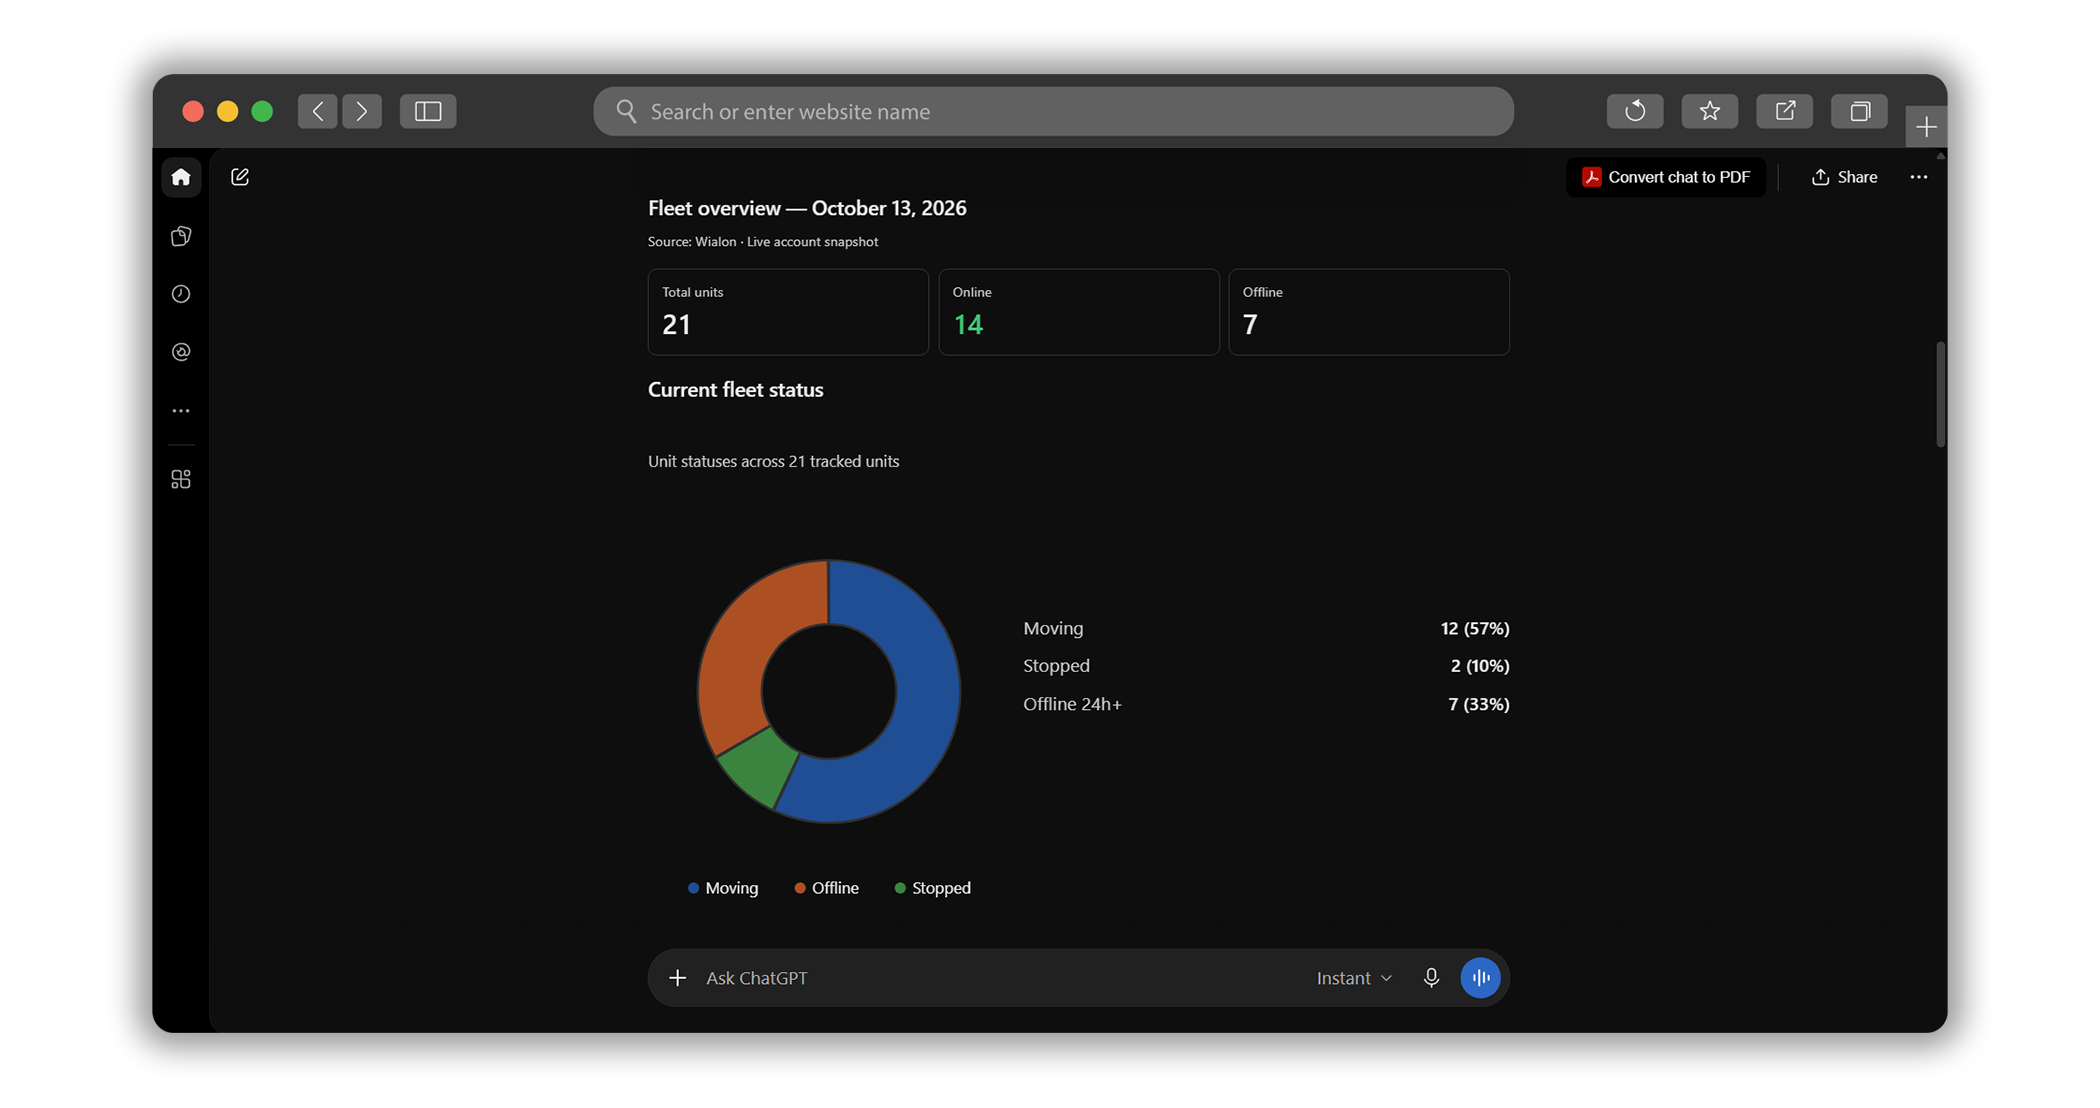This screenshot has width=2100, height=1108.
Task: Click the mentions @ icon in the sidebar
Action: coord(181,352)
